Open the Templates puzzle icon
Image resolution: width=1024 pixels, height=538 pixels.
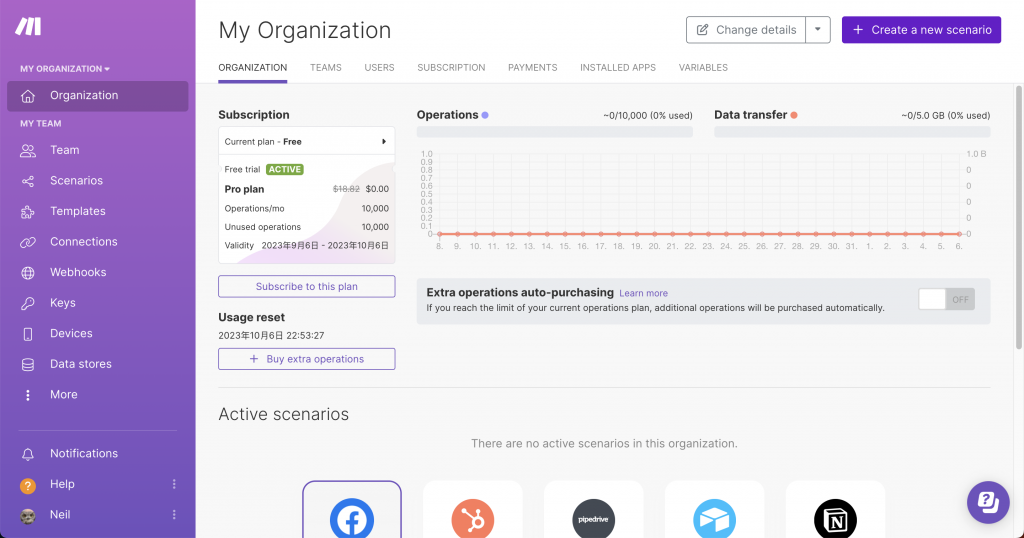pos(27,212)
